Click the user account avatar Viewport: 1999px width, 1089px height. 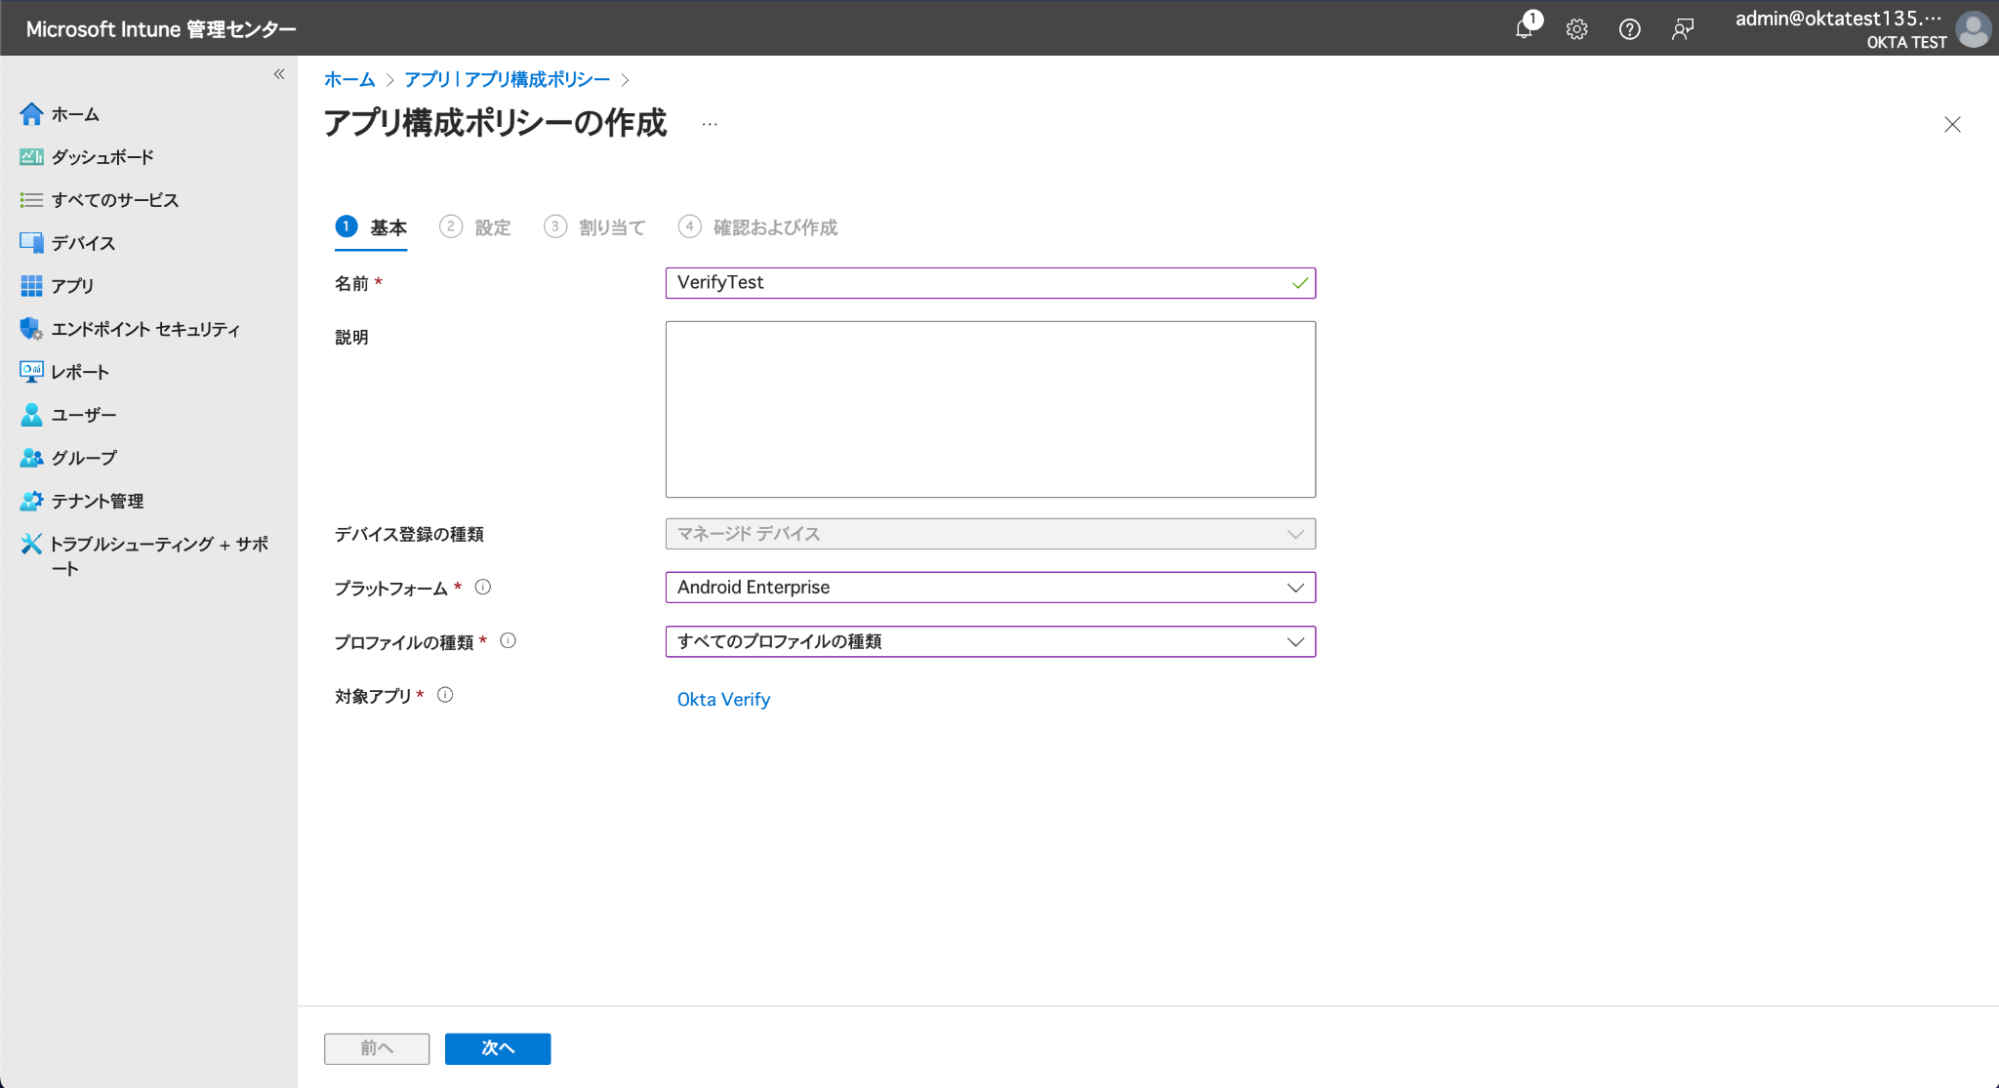click(1972, 29)
